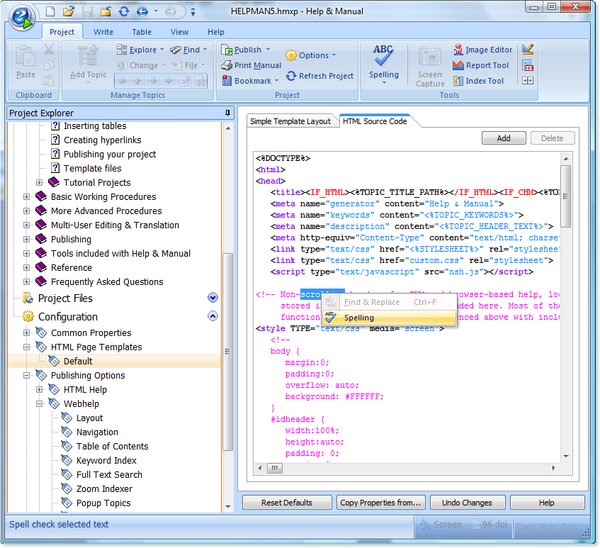Image resolution: width=600 pixels, height=548 pixels.
Task: Click the horizontal scrollbar of code editor
Action: click(400, 468)
